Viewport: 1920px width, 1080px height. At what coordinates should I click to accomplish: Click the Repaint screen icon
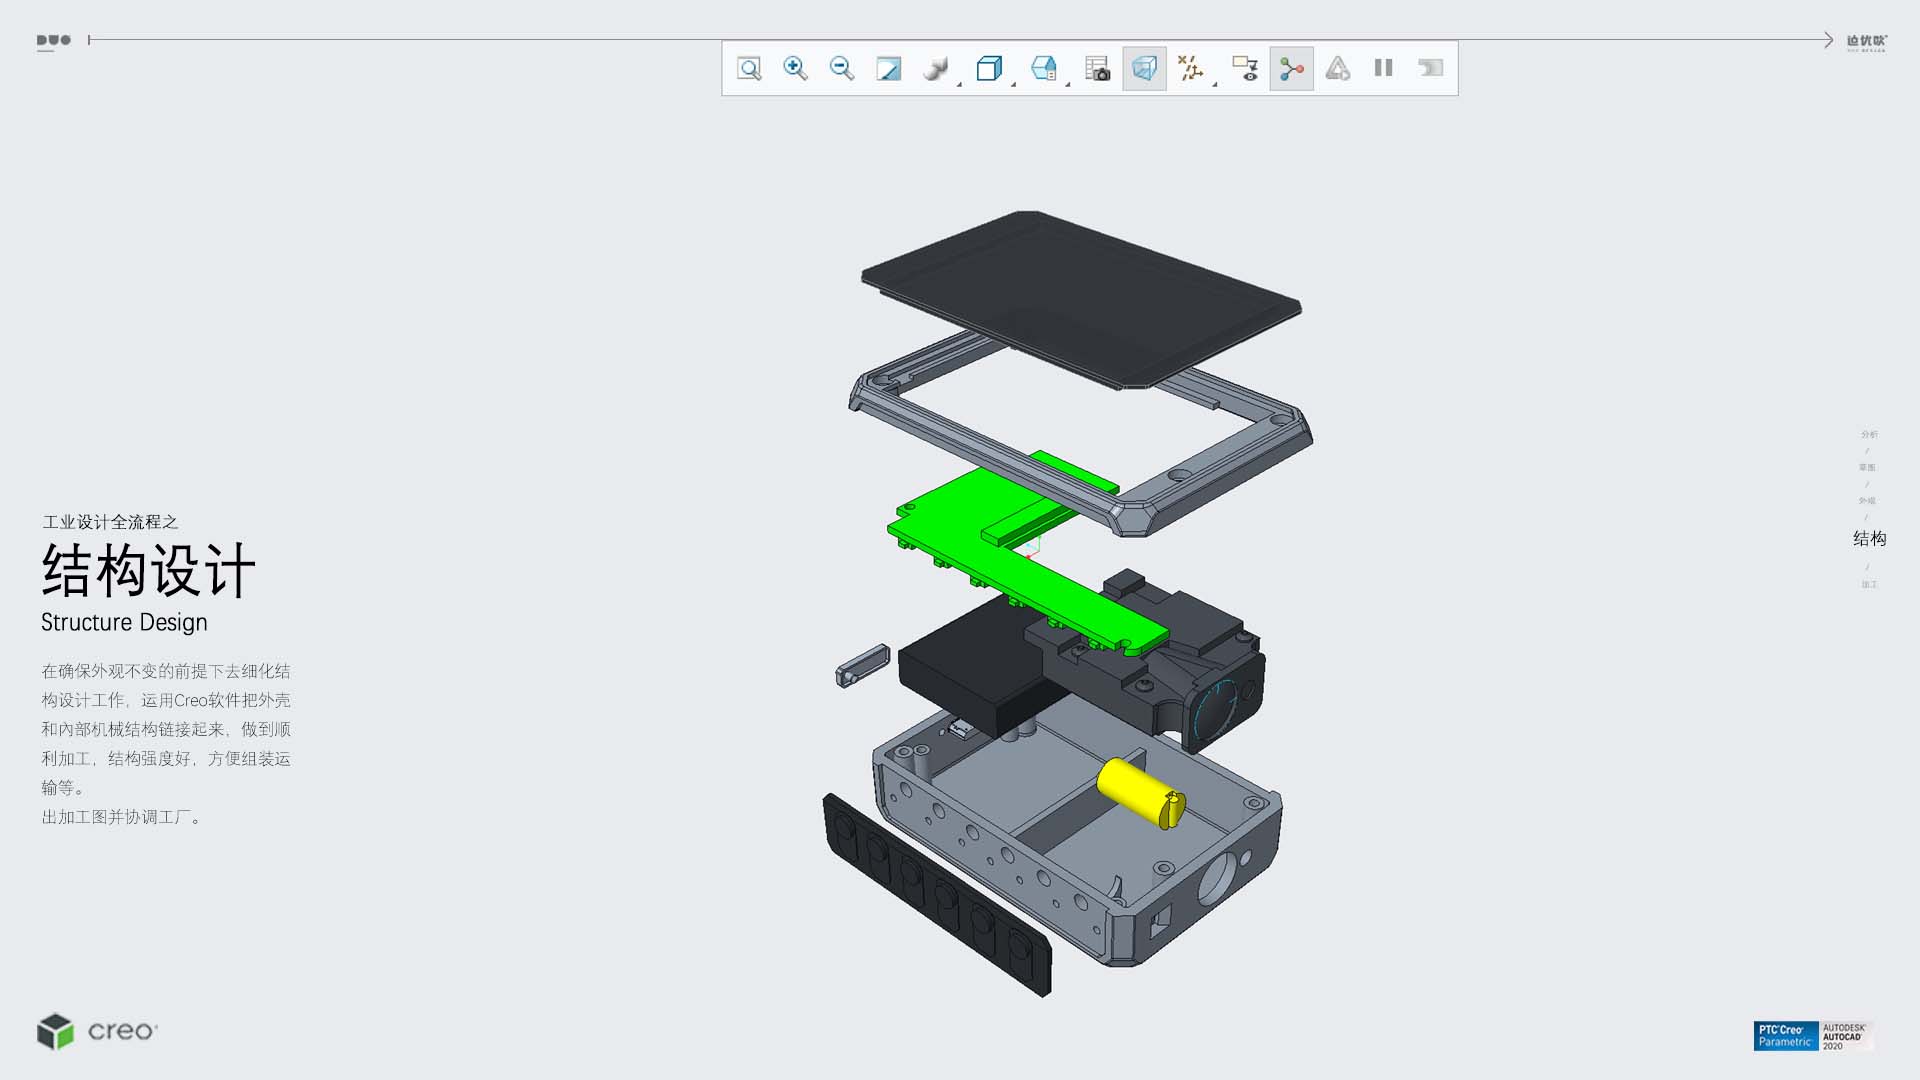[888, 68]
